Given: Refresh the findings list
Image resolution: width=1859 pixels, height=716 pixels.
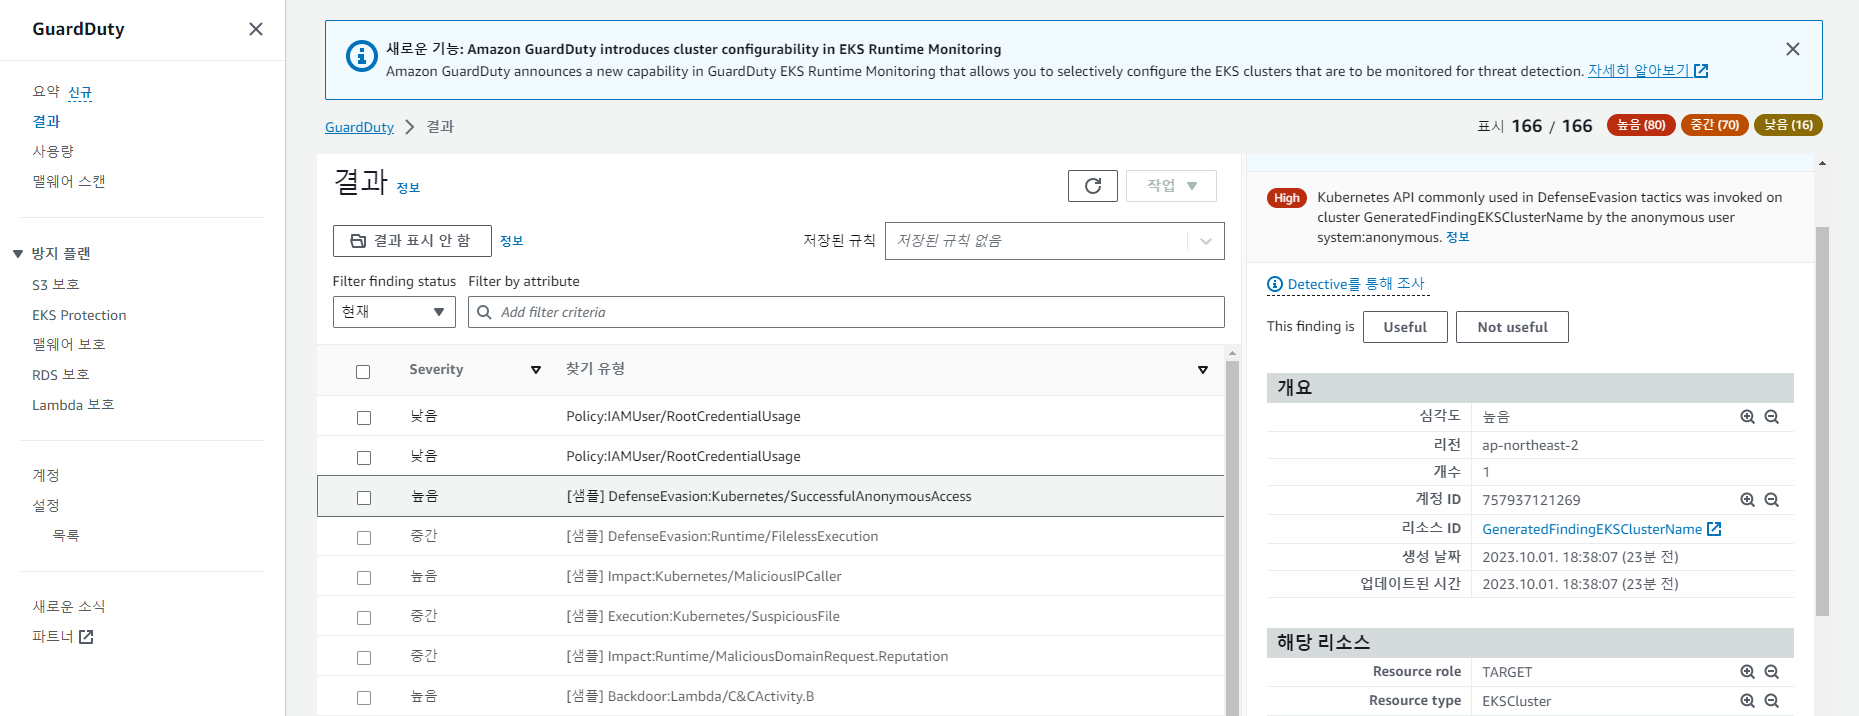Looking at the screenshot, I should tap(1093, 186).
